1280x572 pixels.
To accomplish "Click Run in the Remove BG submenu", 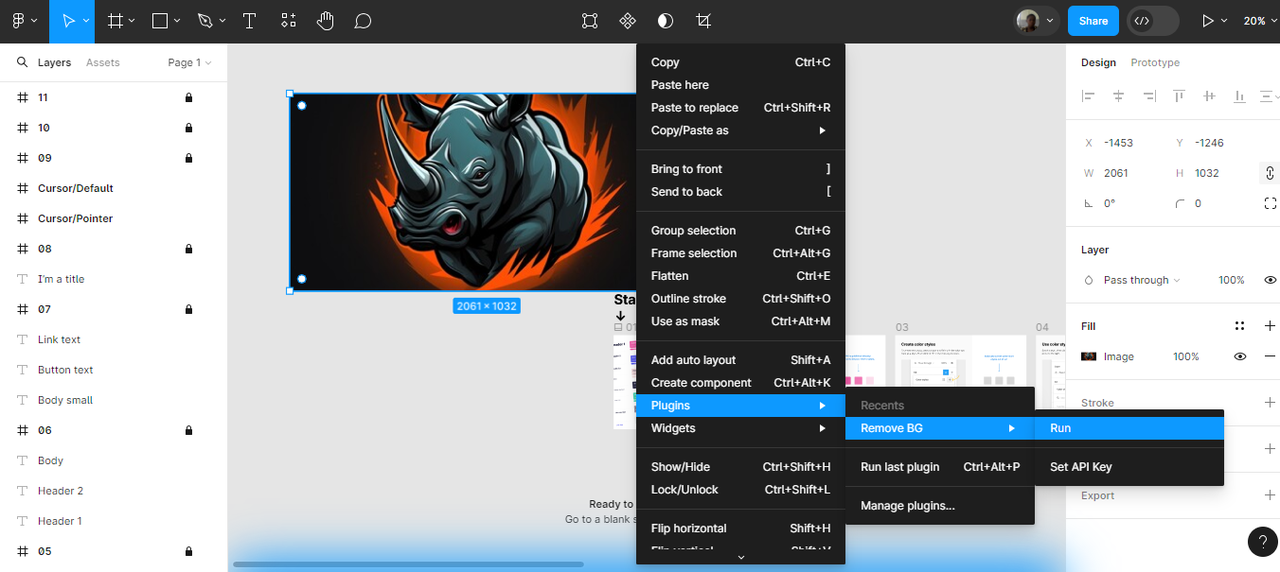I will 1130,428.
